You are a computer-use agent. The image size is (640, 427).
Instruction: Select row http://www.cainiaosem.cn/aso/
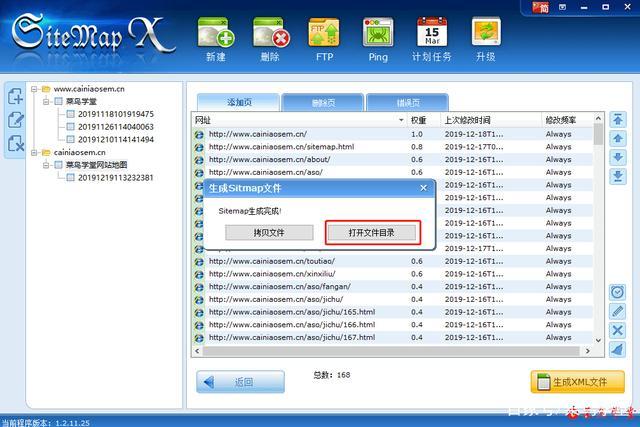click(x=393, y=172)
